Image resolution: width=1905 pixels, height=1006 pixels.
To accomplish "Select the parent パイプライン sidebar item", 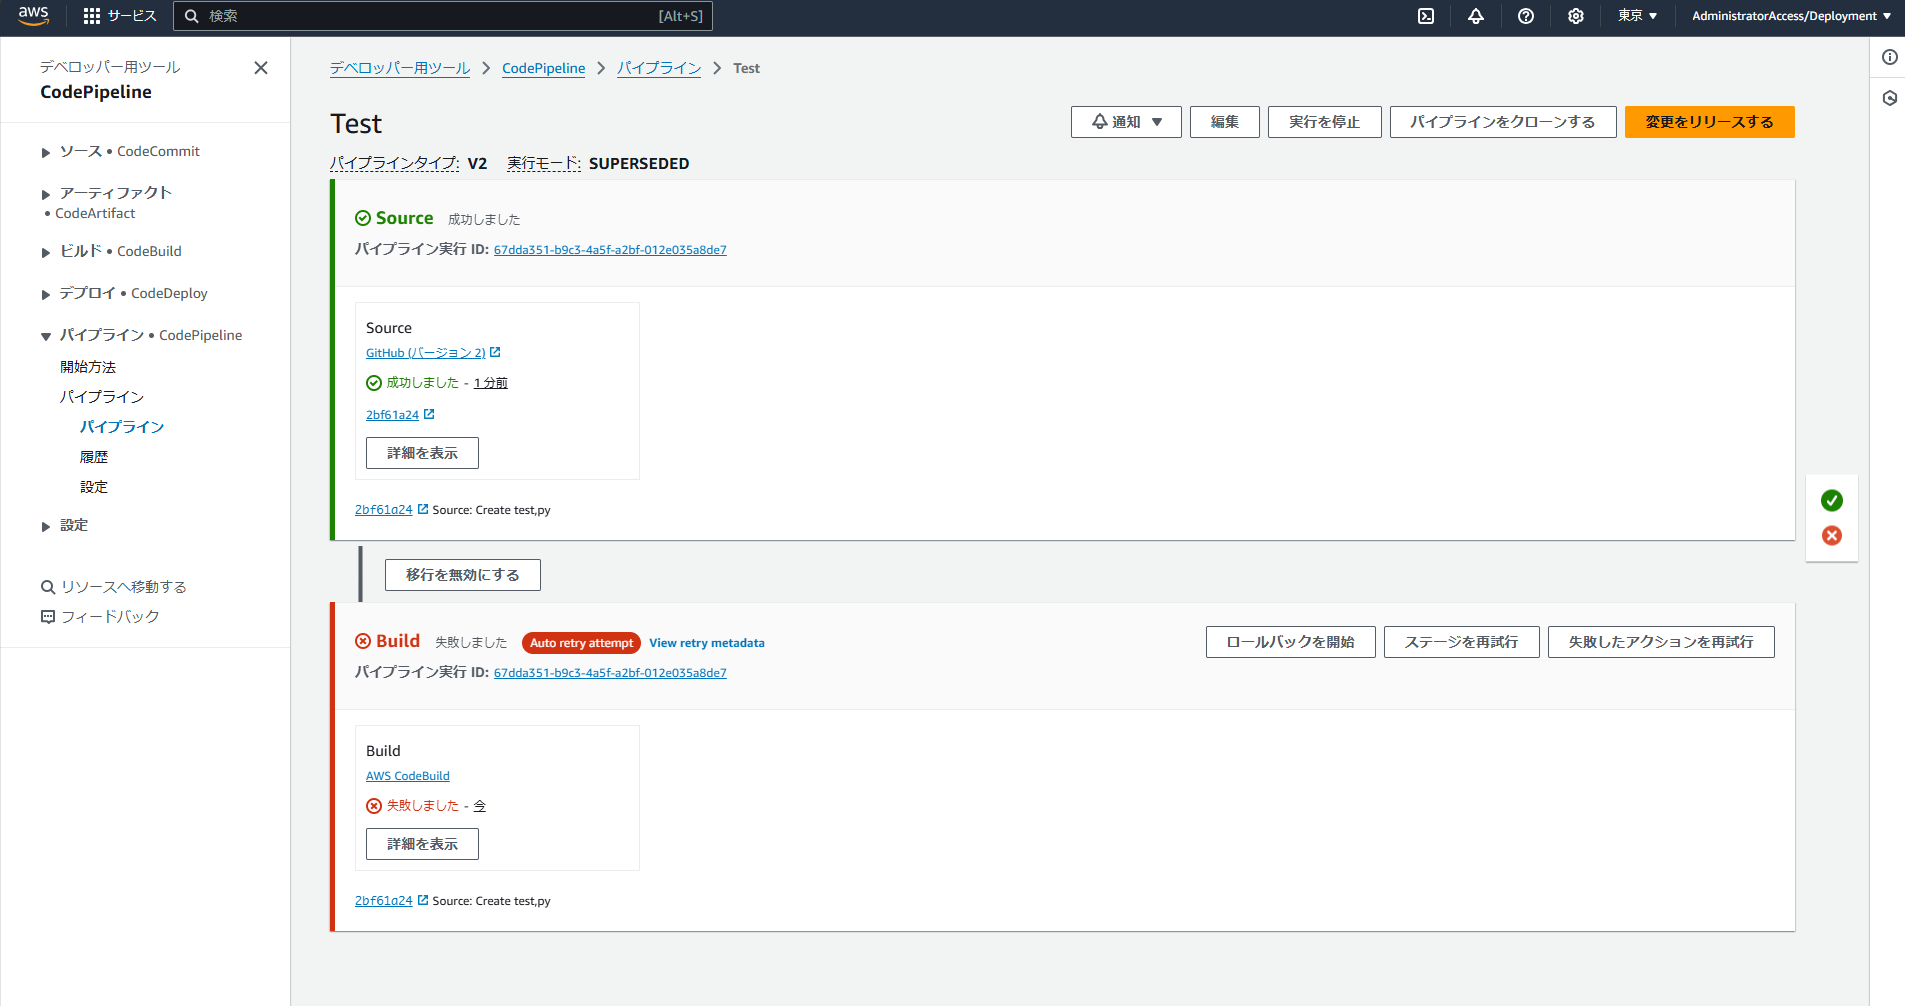I will [x=102, y=397].
